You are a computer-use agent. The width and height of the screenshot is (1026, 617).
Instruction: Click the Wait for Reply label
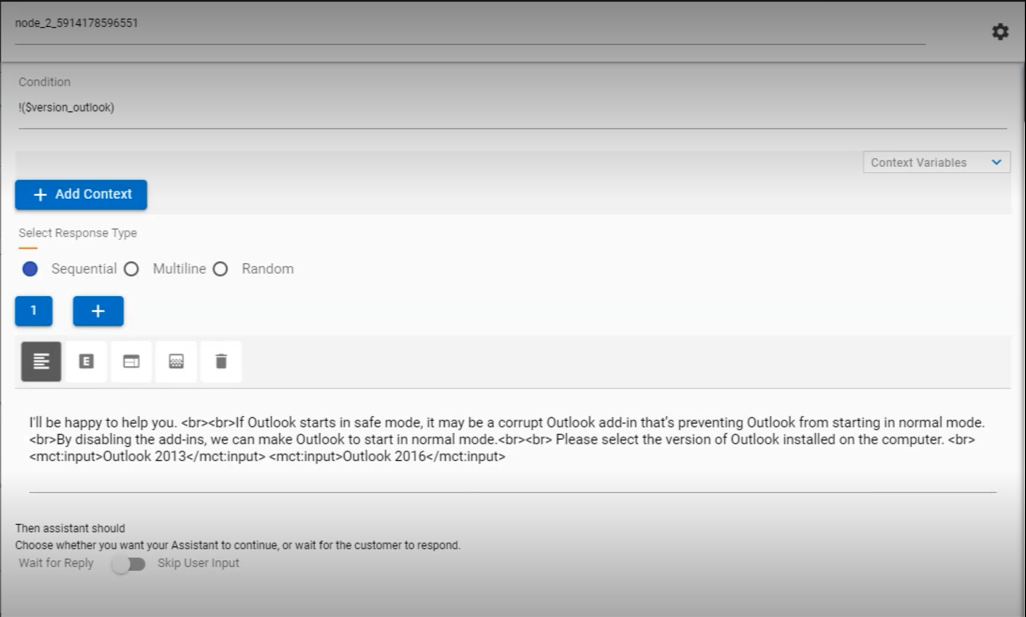(55, 563)
